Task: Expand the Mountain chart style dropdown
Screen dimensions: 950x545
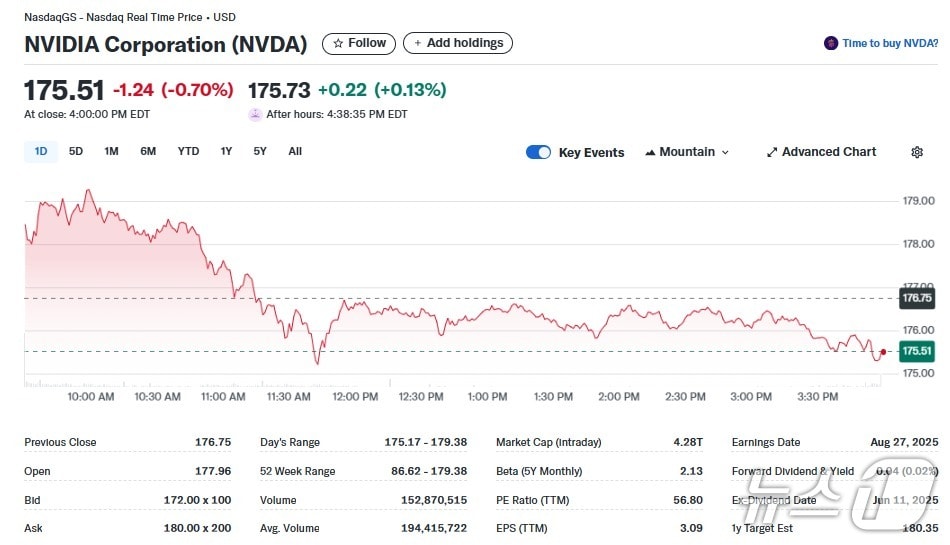Action: point(725,152)
